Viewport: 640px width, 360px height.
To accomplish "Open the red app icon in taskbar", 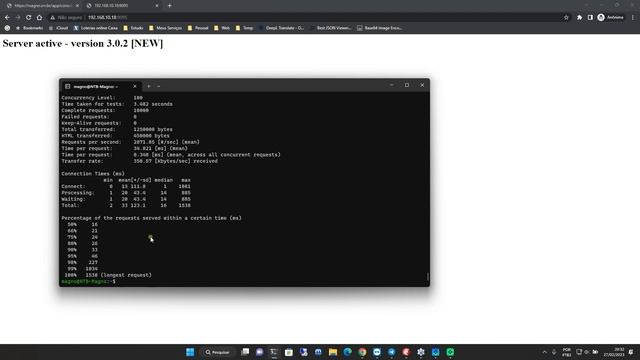I will point(406,352).
